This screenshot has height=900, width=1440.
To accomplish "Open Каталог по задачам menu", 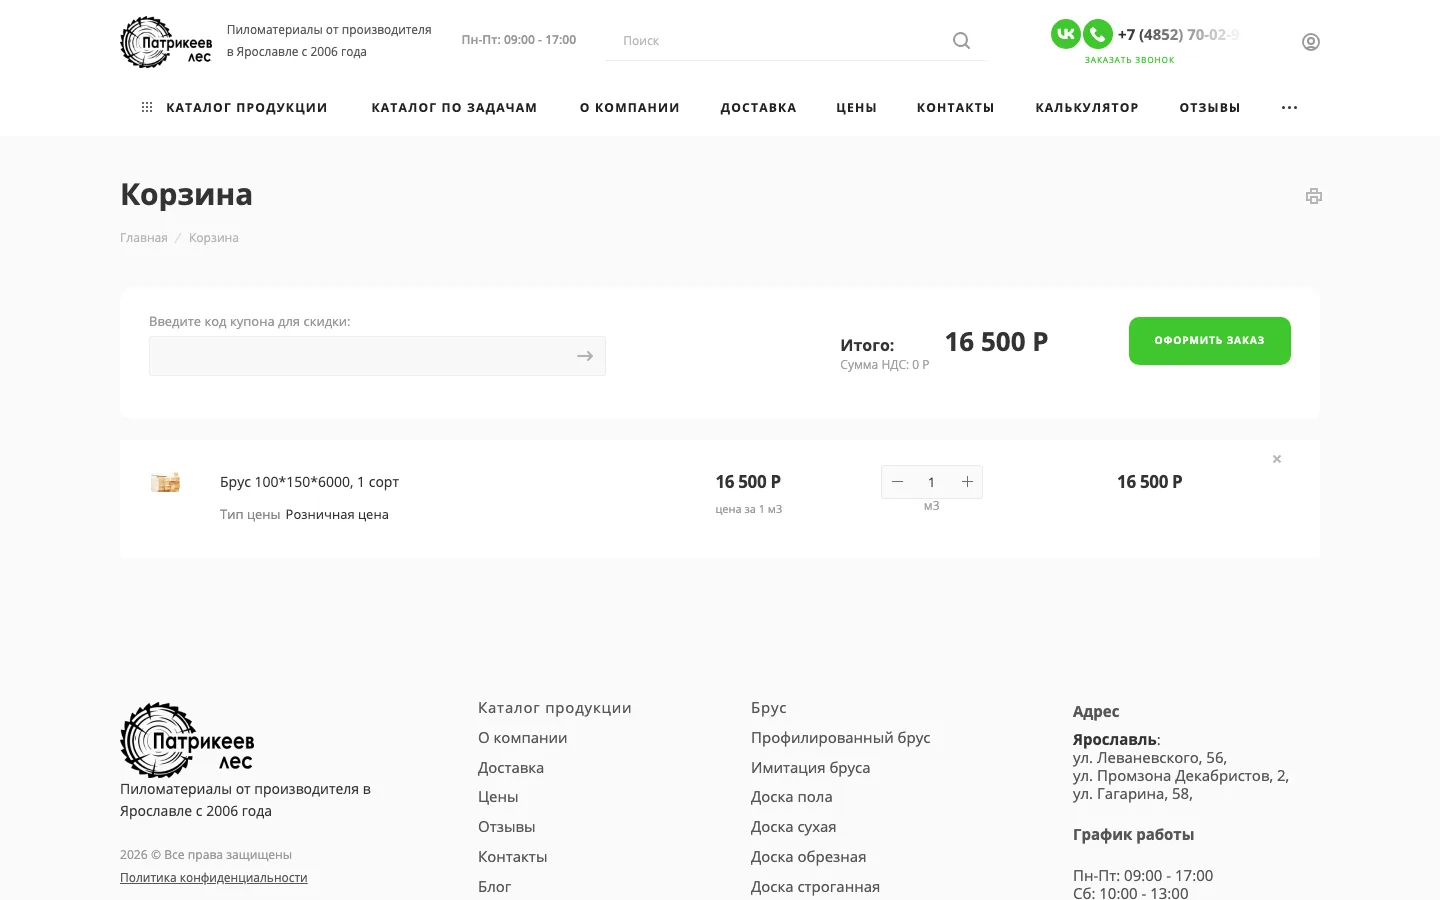I will [x=454, y=108].
